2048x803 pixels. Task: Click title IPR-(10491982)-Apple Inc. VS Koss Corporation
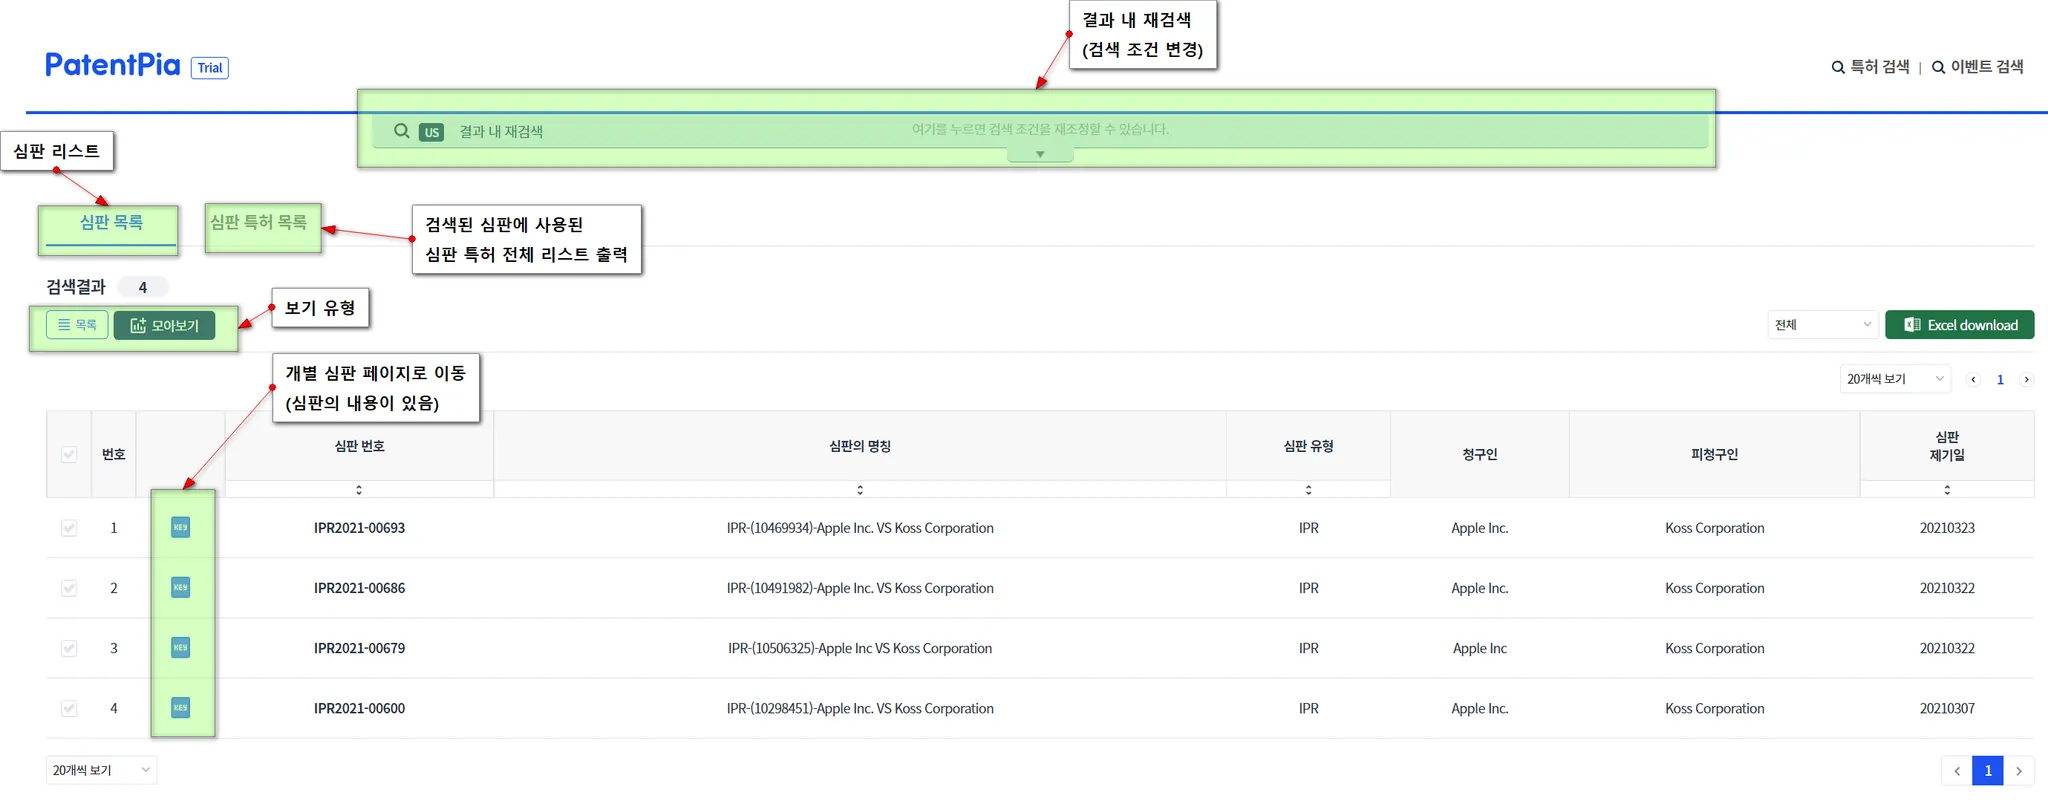pyautogui.click(x=860, y=588)
